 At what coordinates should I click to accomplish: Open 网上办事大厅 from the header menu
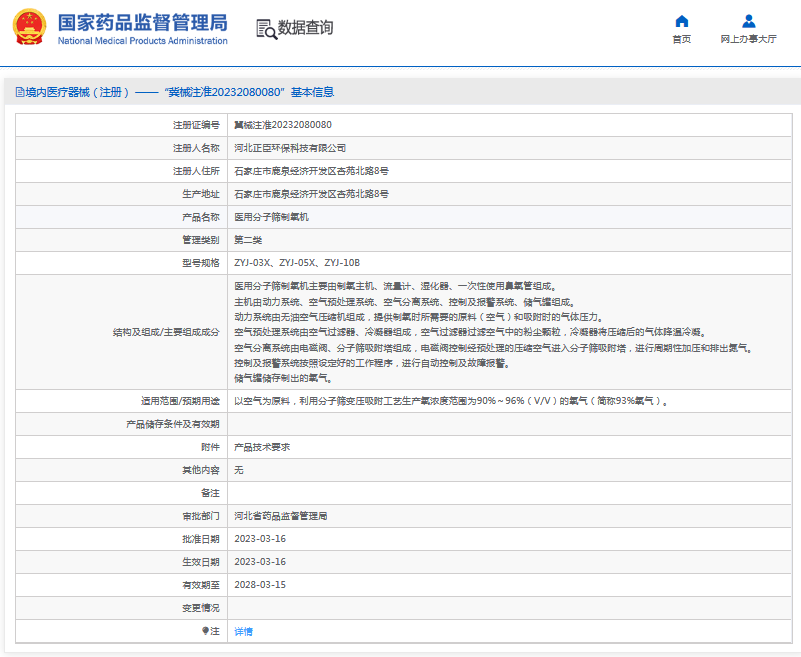coord(748,38)
